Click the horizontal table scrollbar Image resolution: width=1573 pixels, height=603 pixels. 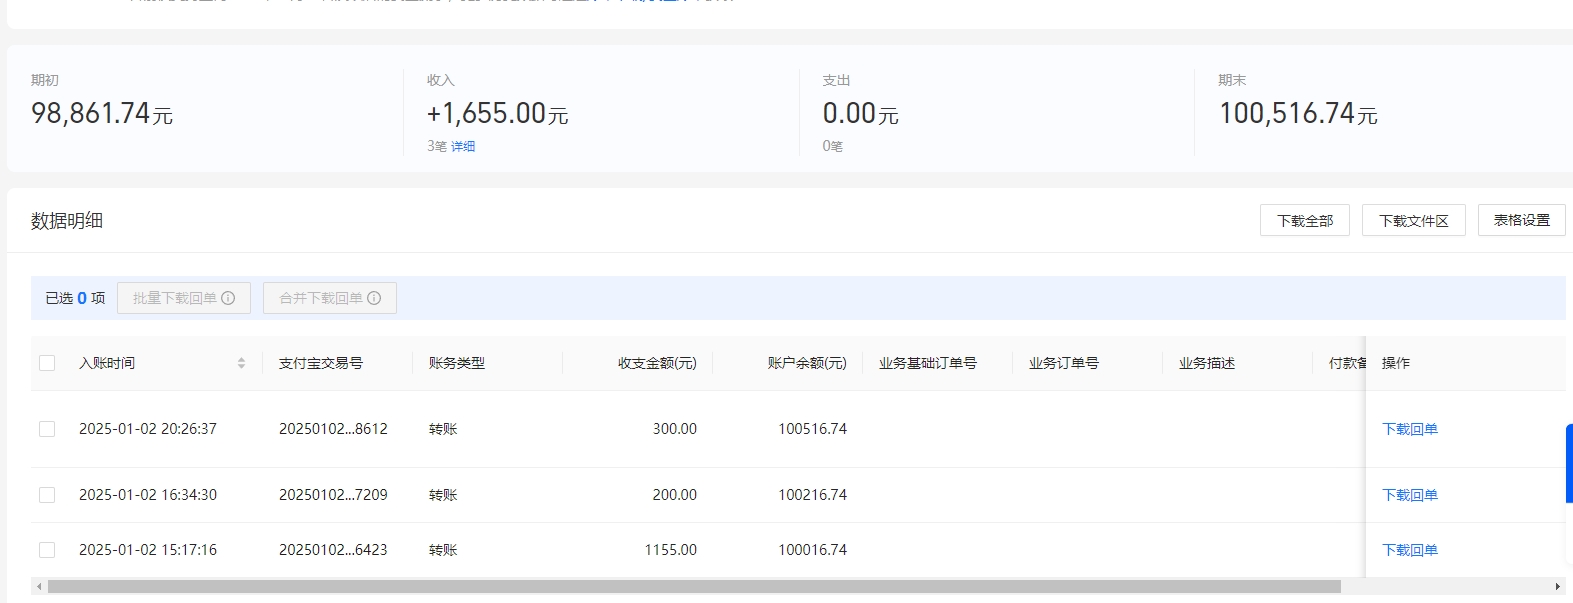pos(694,587)
